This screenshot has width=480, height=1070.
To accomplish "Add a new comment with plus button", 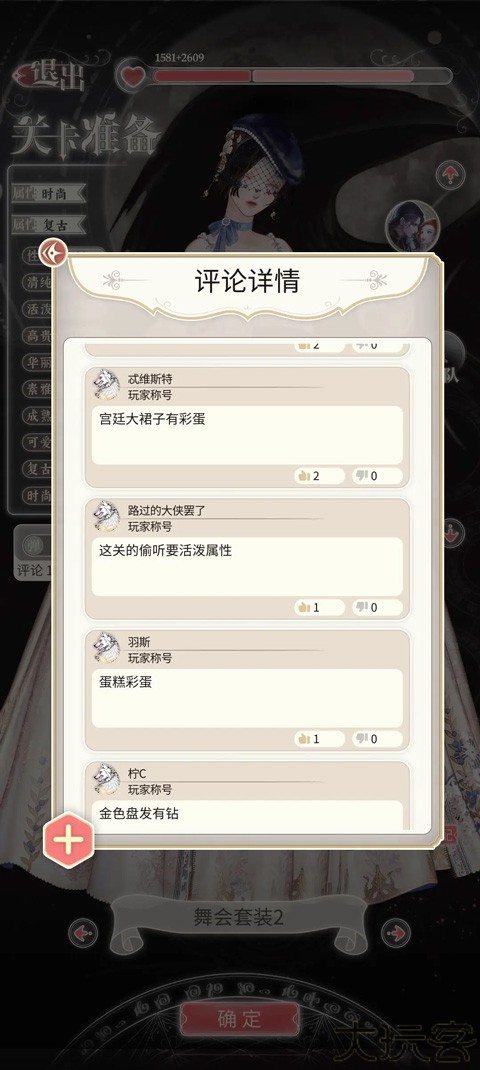I will 68,840.
